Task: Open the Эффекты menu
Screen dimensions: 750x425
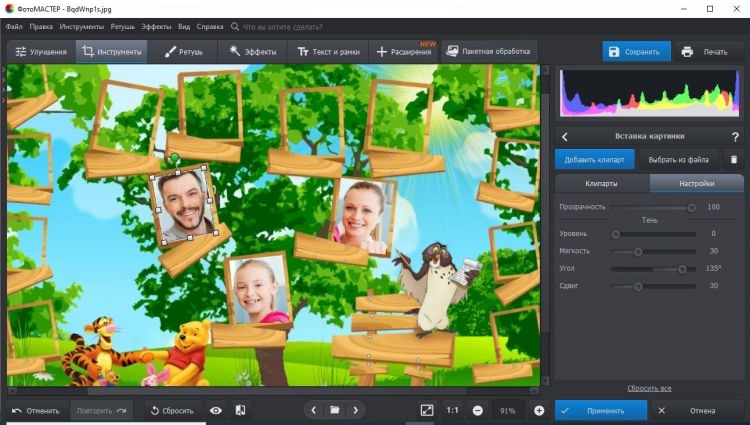Action: [155, 27]
